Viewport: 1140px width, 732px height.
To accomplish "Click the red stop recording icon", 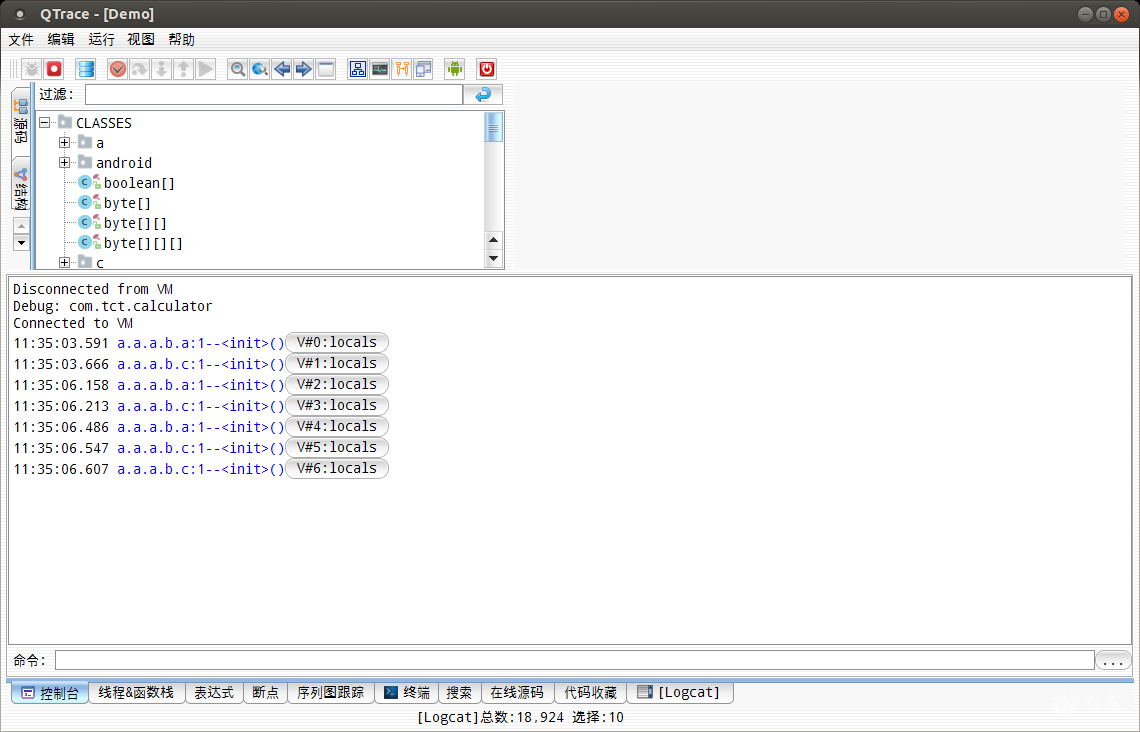I will pyautogui.click(x=53, y=68).
